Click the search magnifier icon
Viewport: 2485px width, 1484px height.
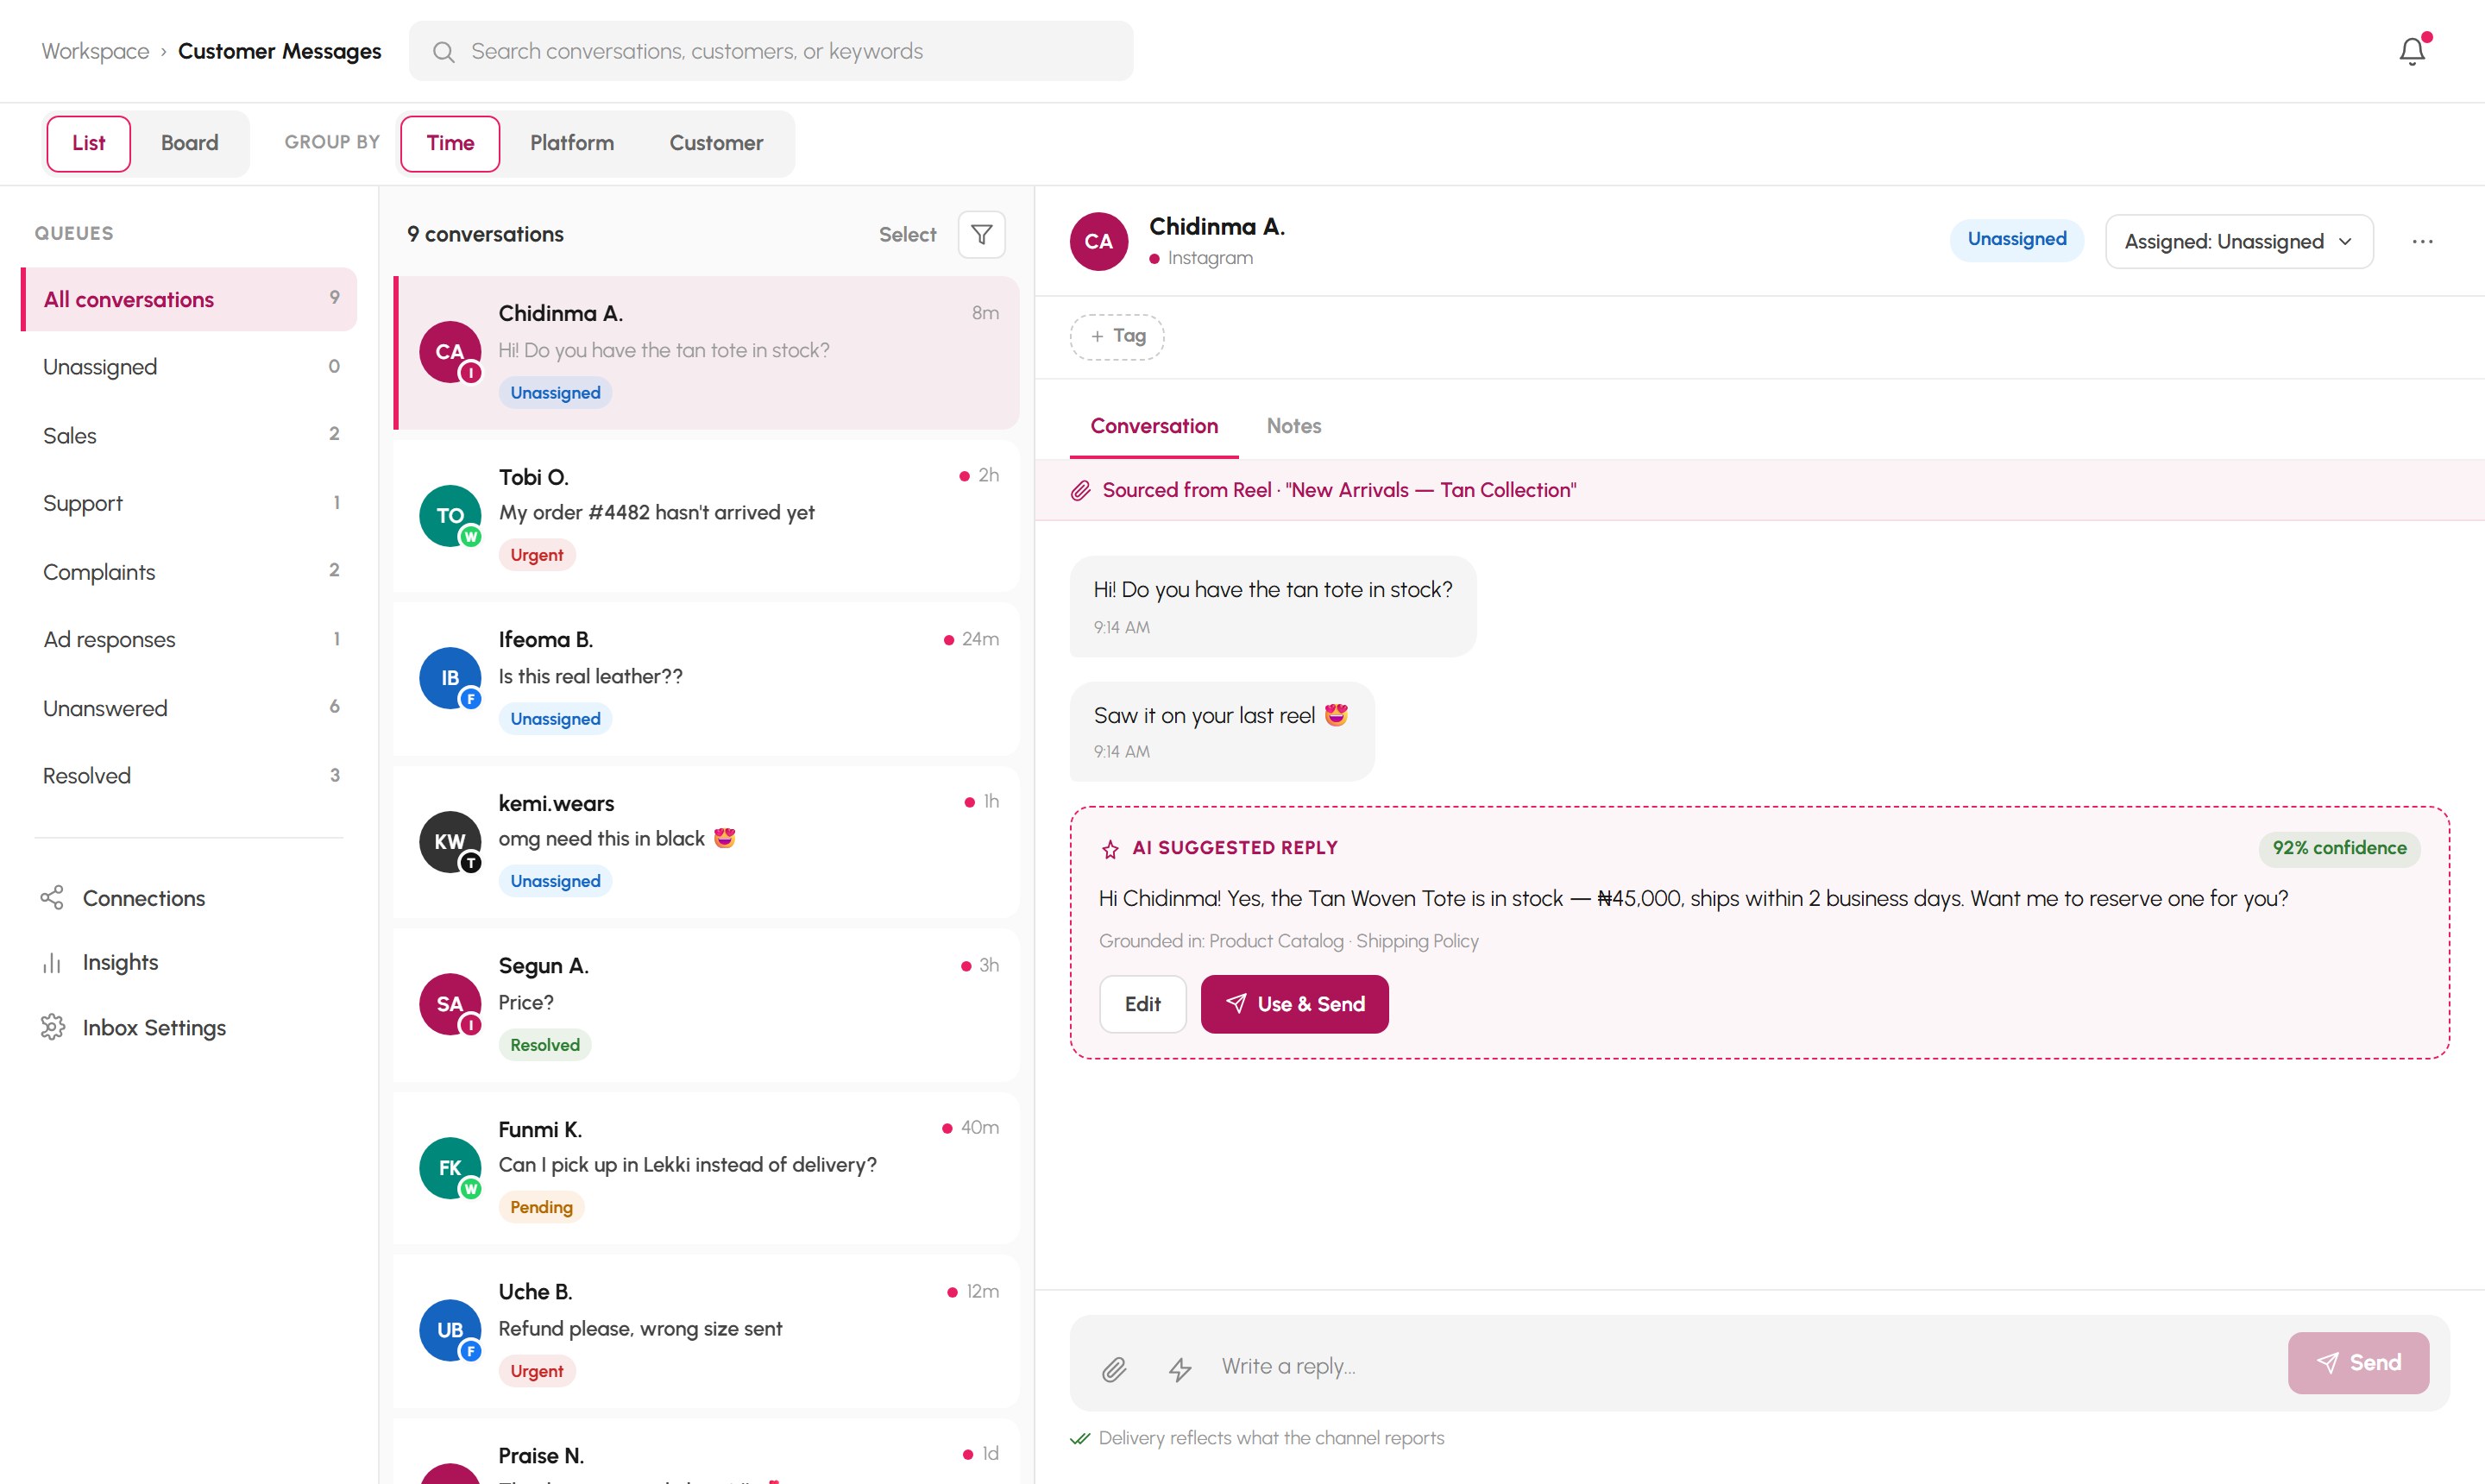click(443, 52)
